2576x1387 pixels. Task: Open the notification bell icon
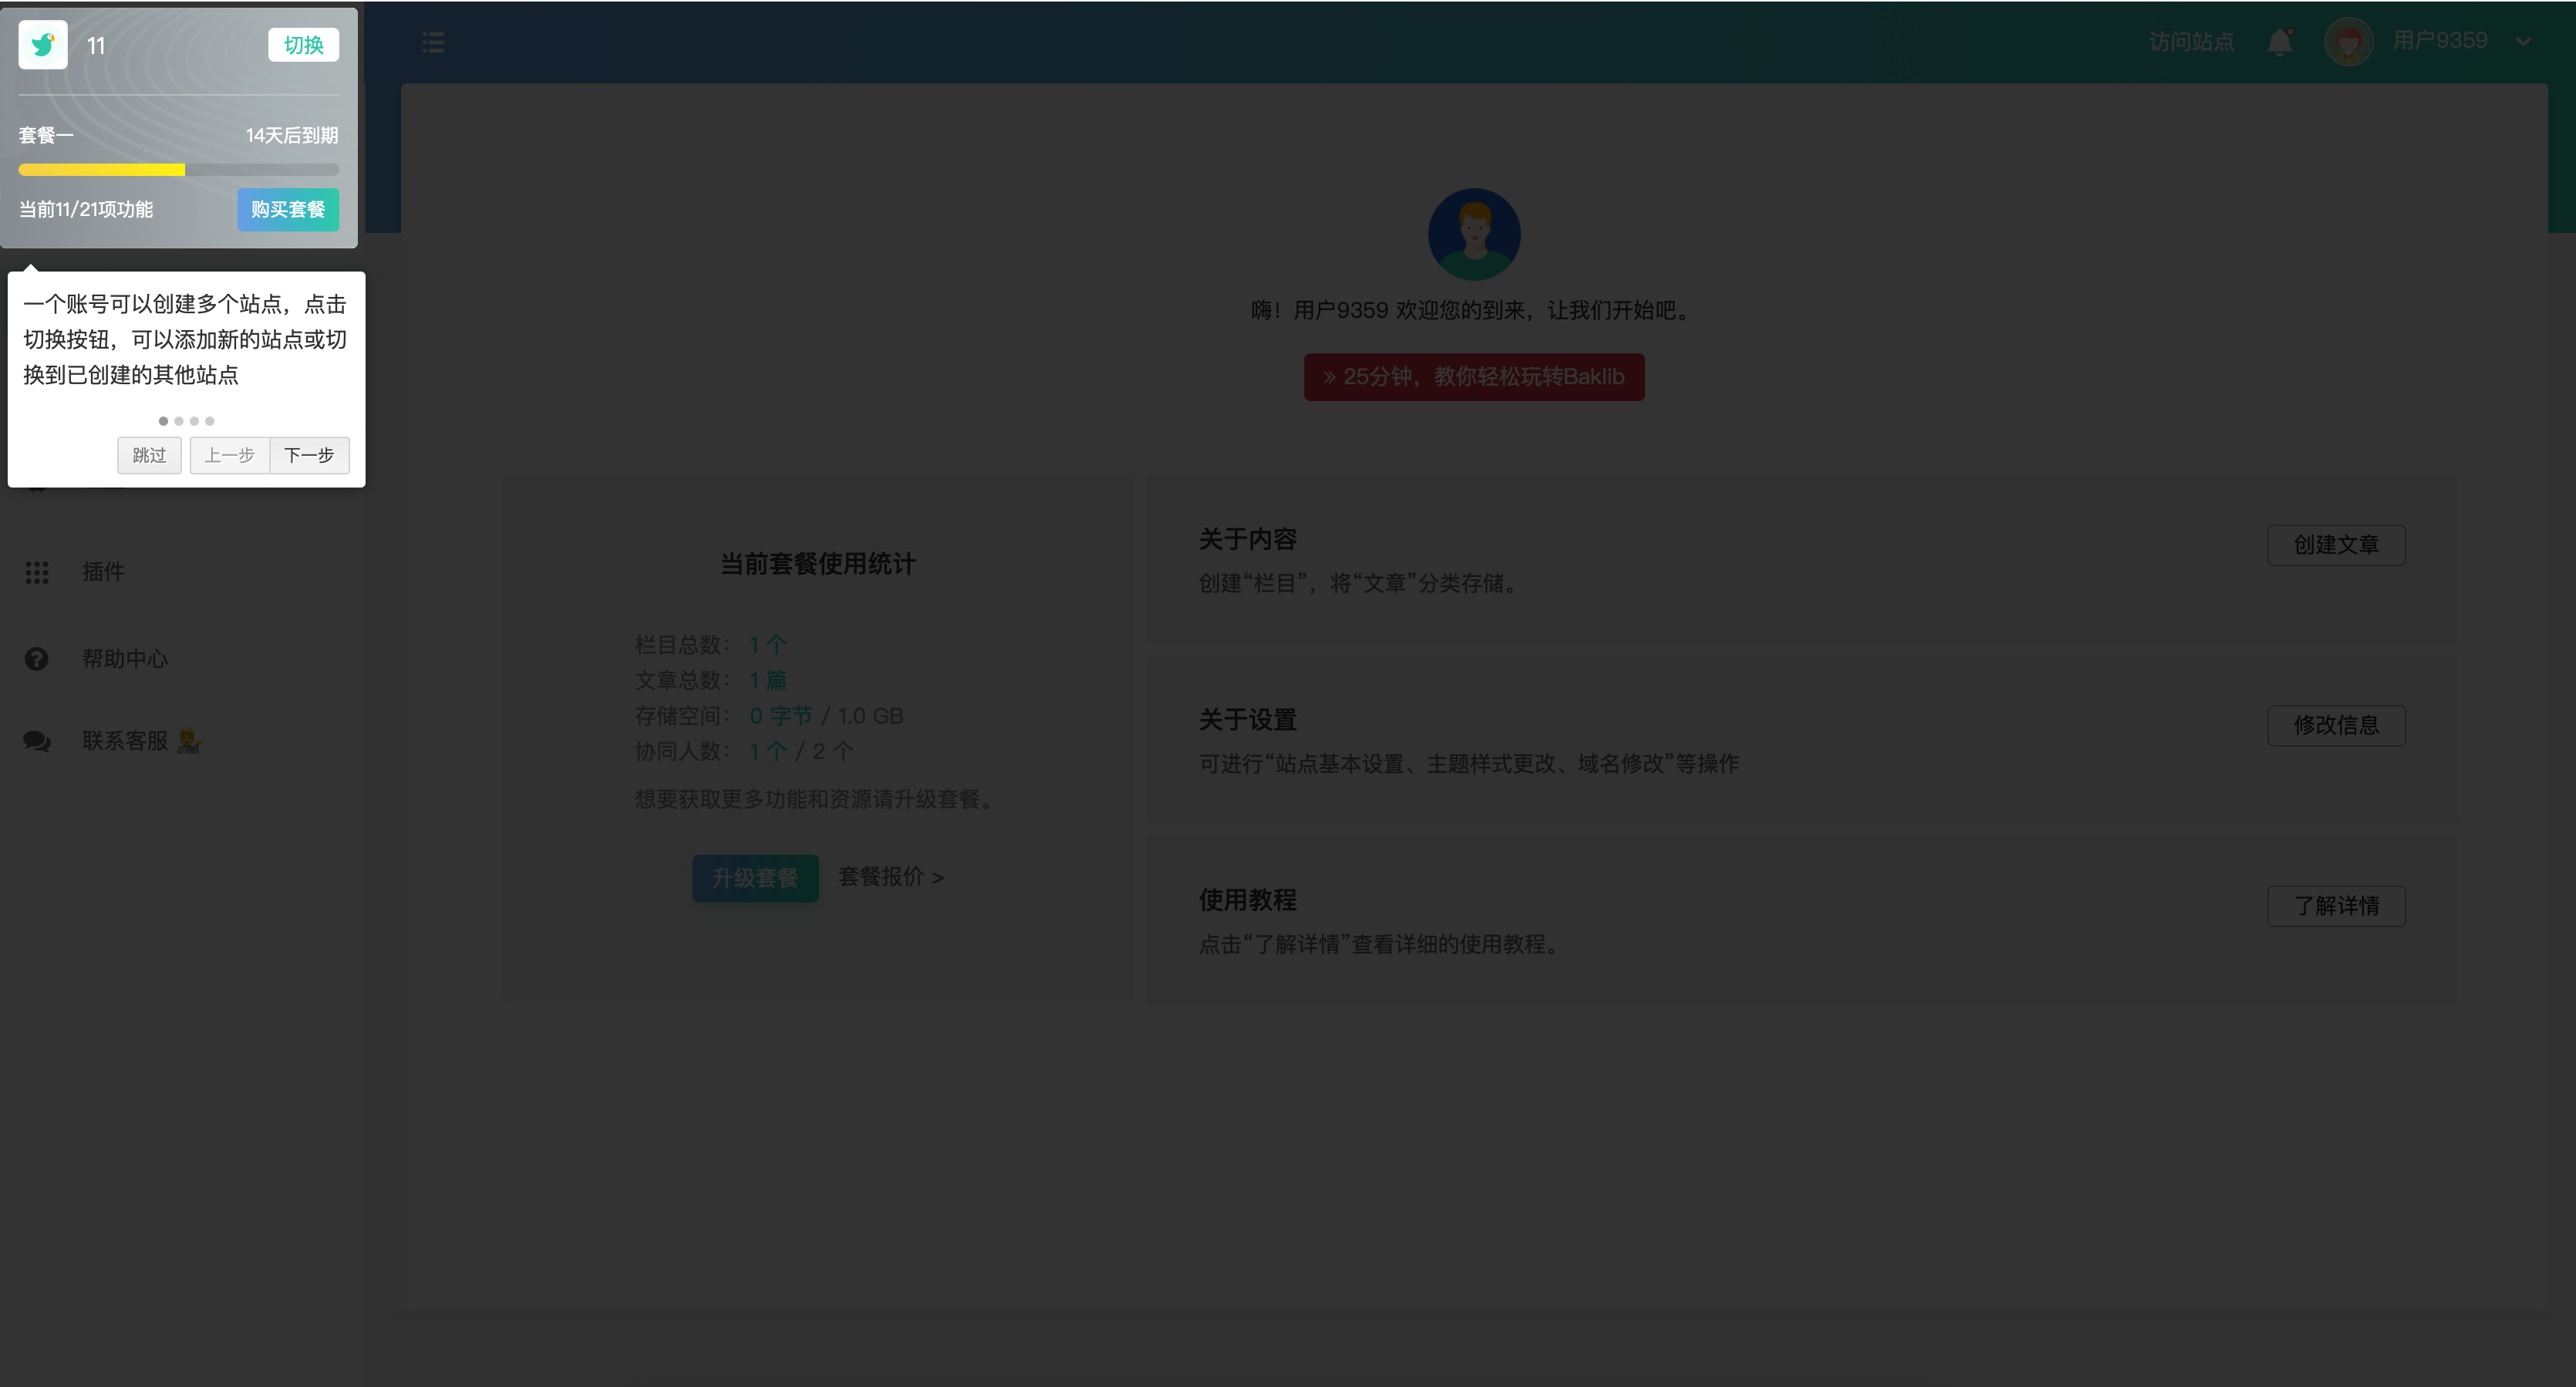click(x=2280, y=42)
